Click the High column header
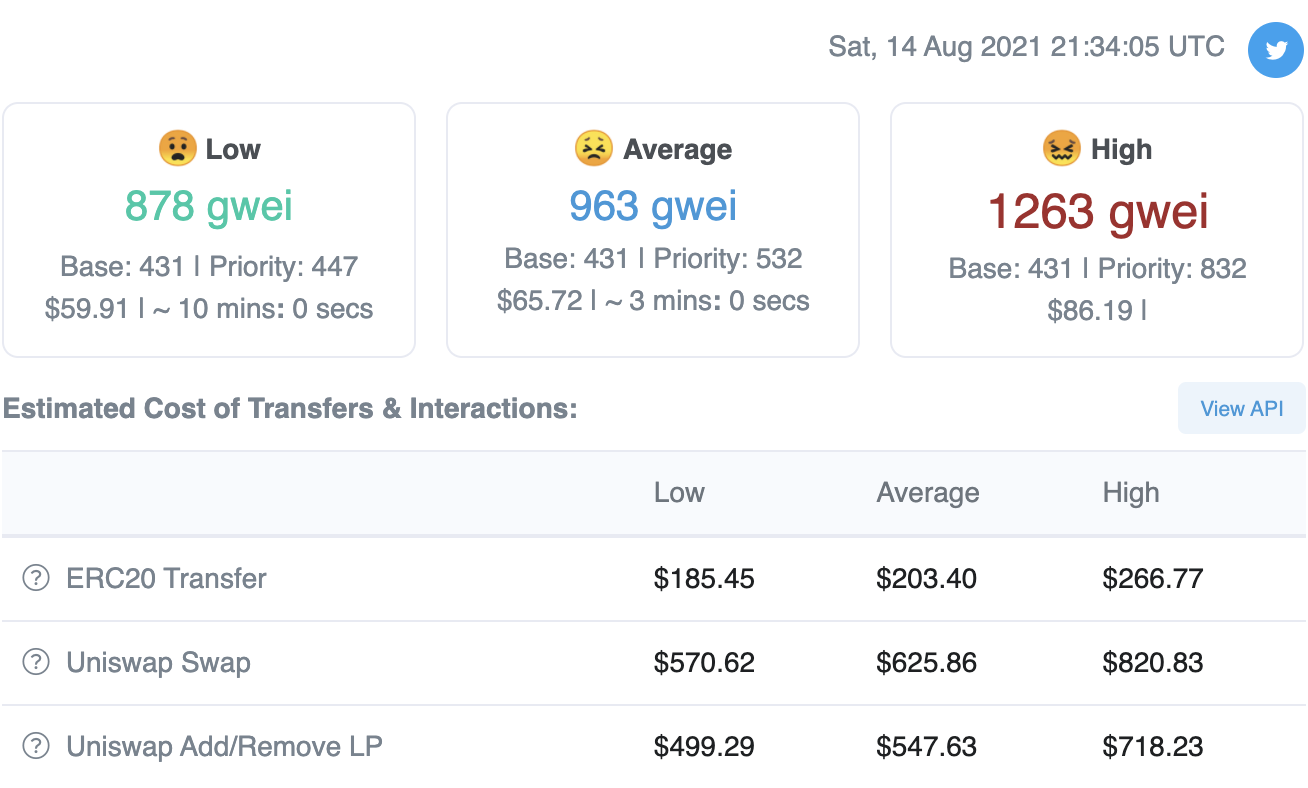This screenshot has height=788, width=1308. coord(1131,492)
